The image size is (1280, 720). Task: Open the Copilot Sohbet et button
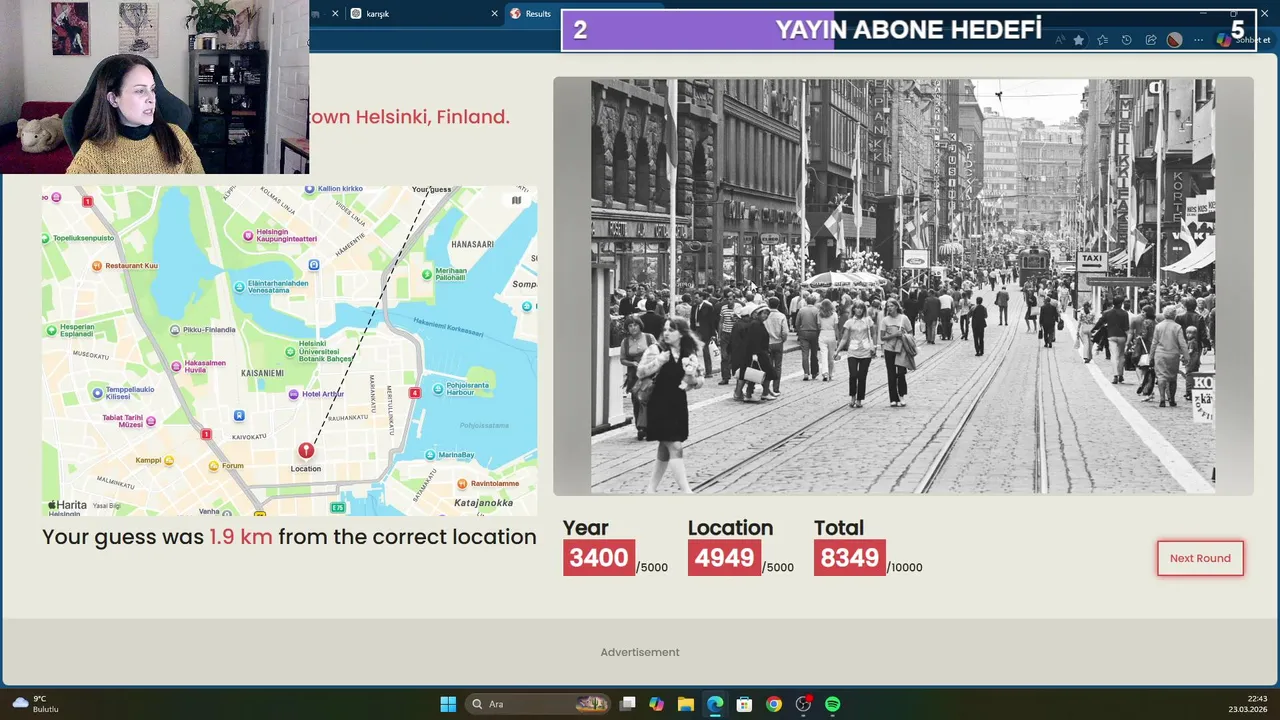(x=1244, y=40)
